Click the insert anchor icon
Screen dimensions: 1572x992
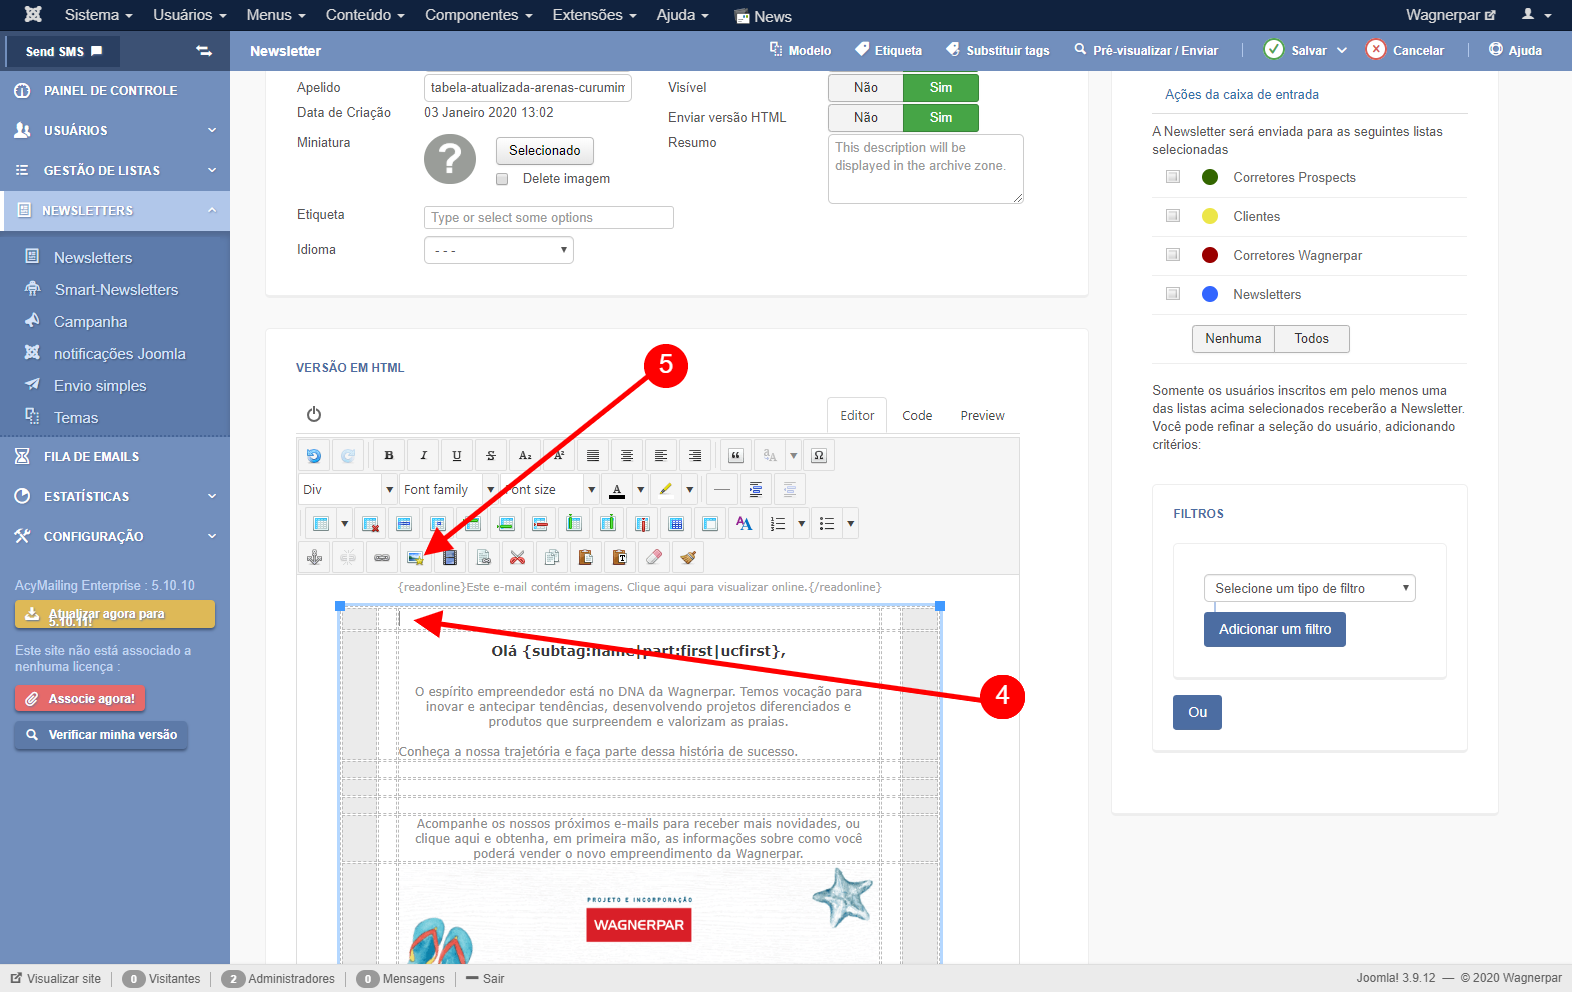(314, 558)
